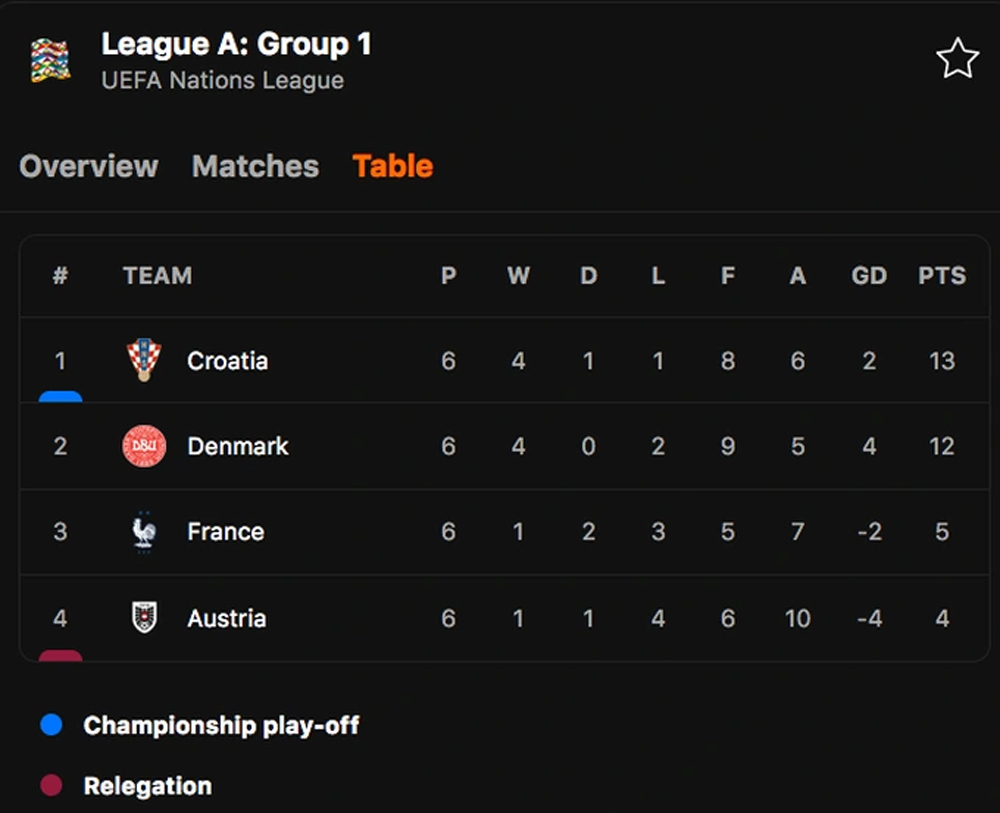The width and height of the screenshot is (1000, 813).
Task: Click the Austria team crest
Action: click(144, 617)
